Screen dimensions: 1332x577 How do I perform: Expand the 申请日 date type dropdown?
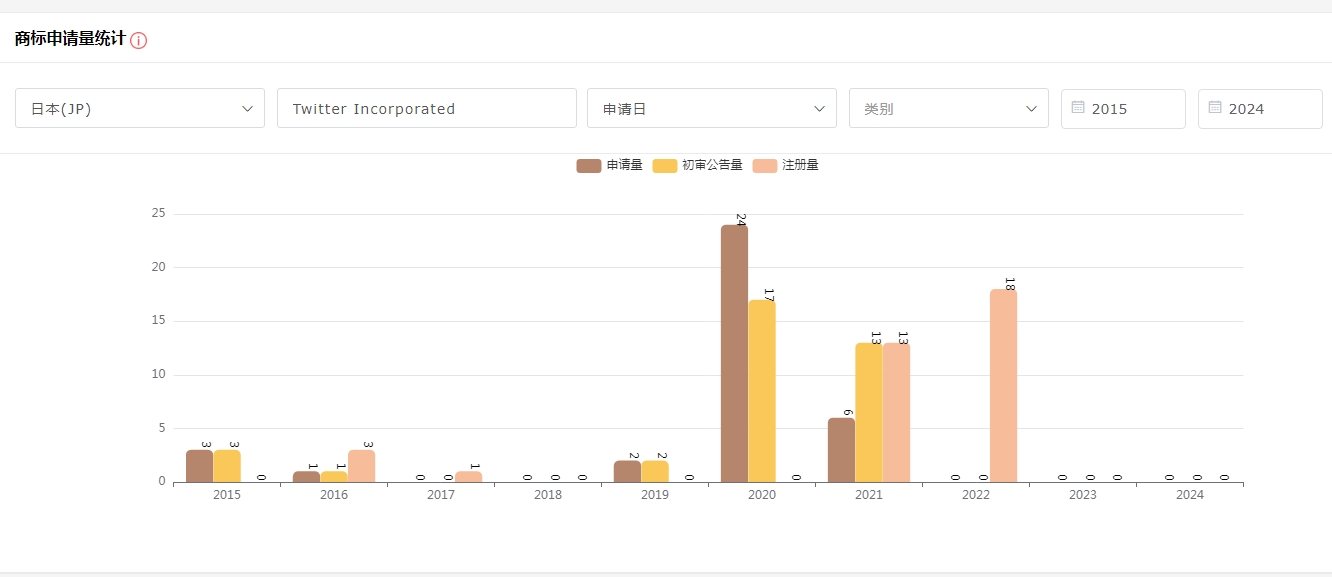[711, 108]
